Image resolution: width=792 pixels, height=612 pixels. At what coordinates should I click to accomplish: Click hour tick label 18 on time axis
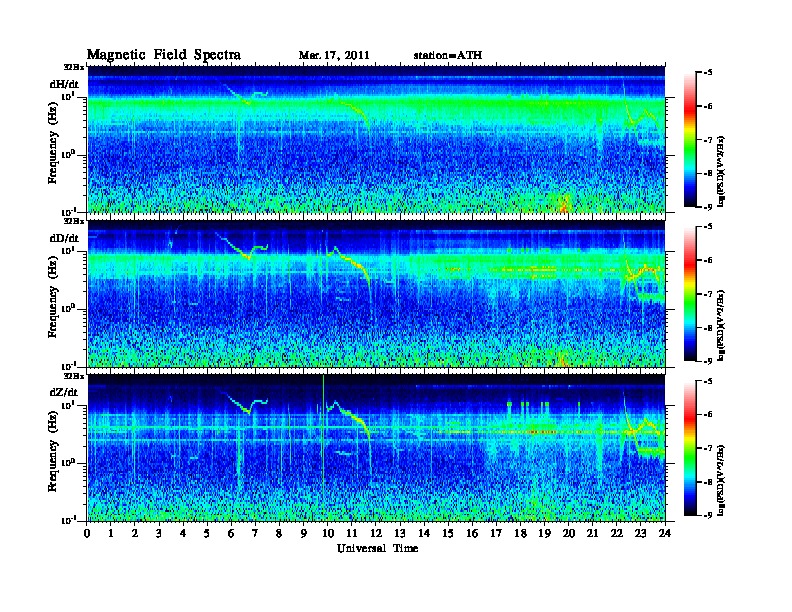point(520,533)
